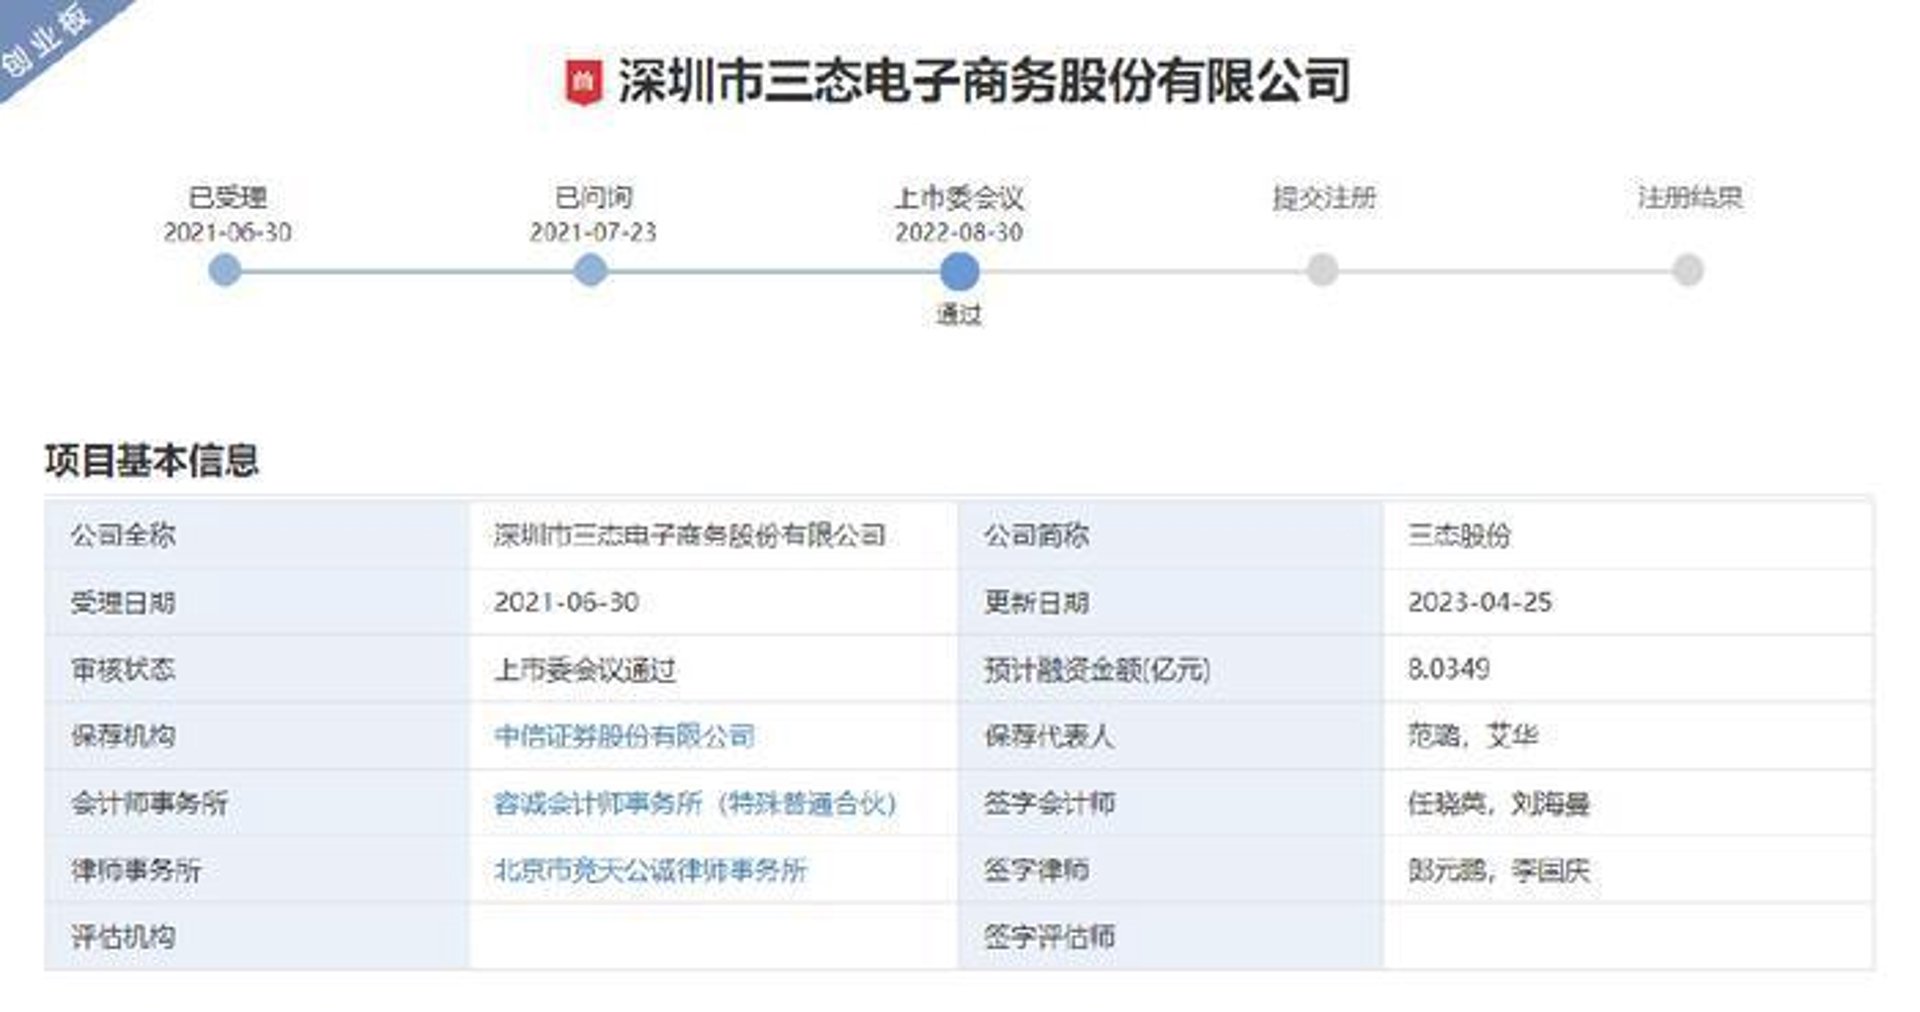Click the 律师事务所 label cell
The width and height of the screenshot is (1920, 1012).
(x=257, y=870)
